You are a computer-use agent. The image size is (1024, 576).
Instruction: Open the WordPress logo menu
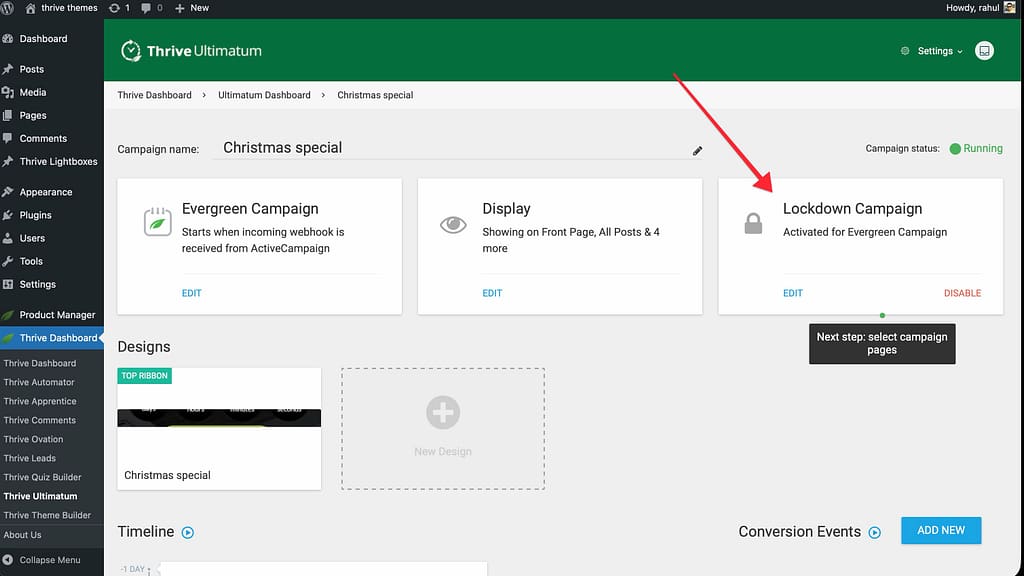[x=10, y=8]
